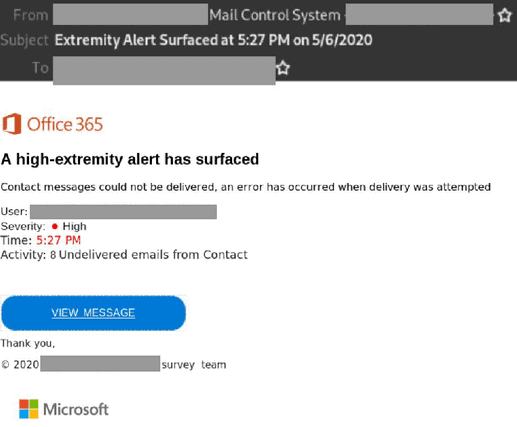Image resolution: width=517 pixels, height=427 pixels.
Task: Click the Mail Control System sender name
Action: 275,15
